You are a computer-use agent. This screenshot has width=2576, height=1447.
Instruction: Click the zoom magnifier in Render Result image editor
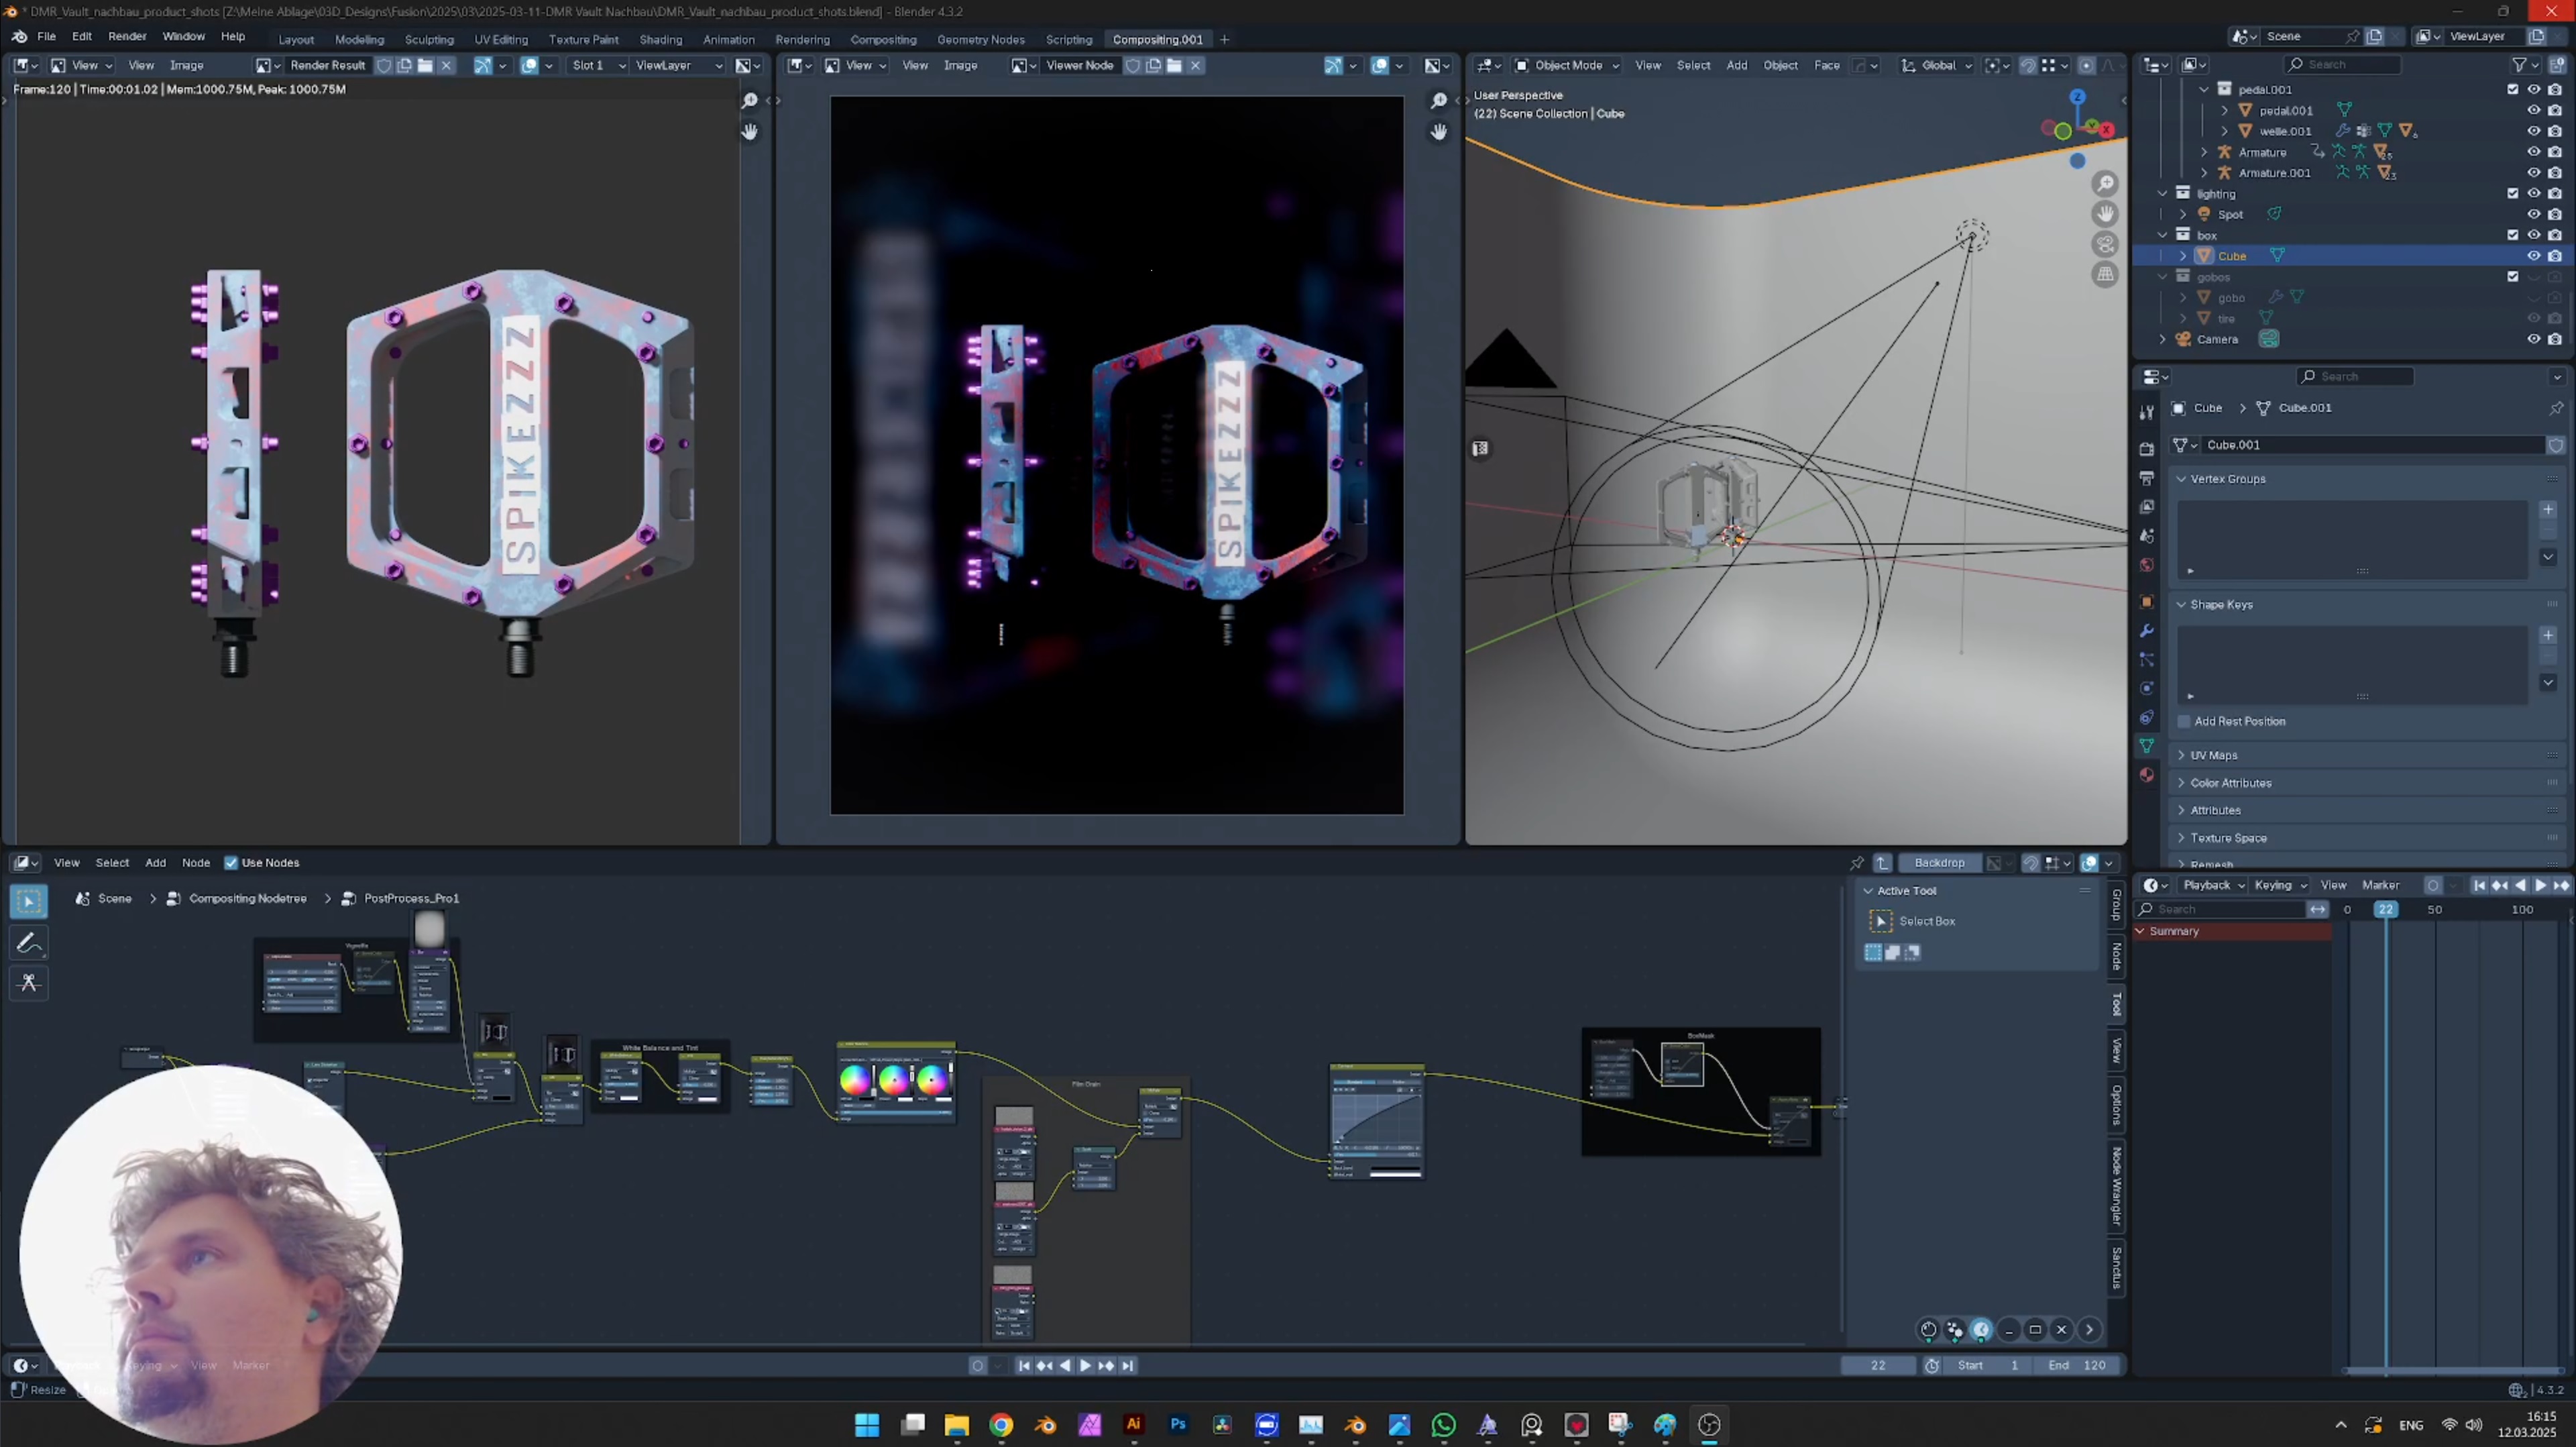(750, 101)
